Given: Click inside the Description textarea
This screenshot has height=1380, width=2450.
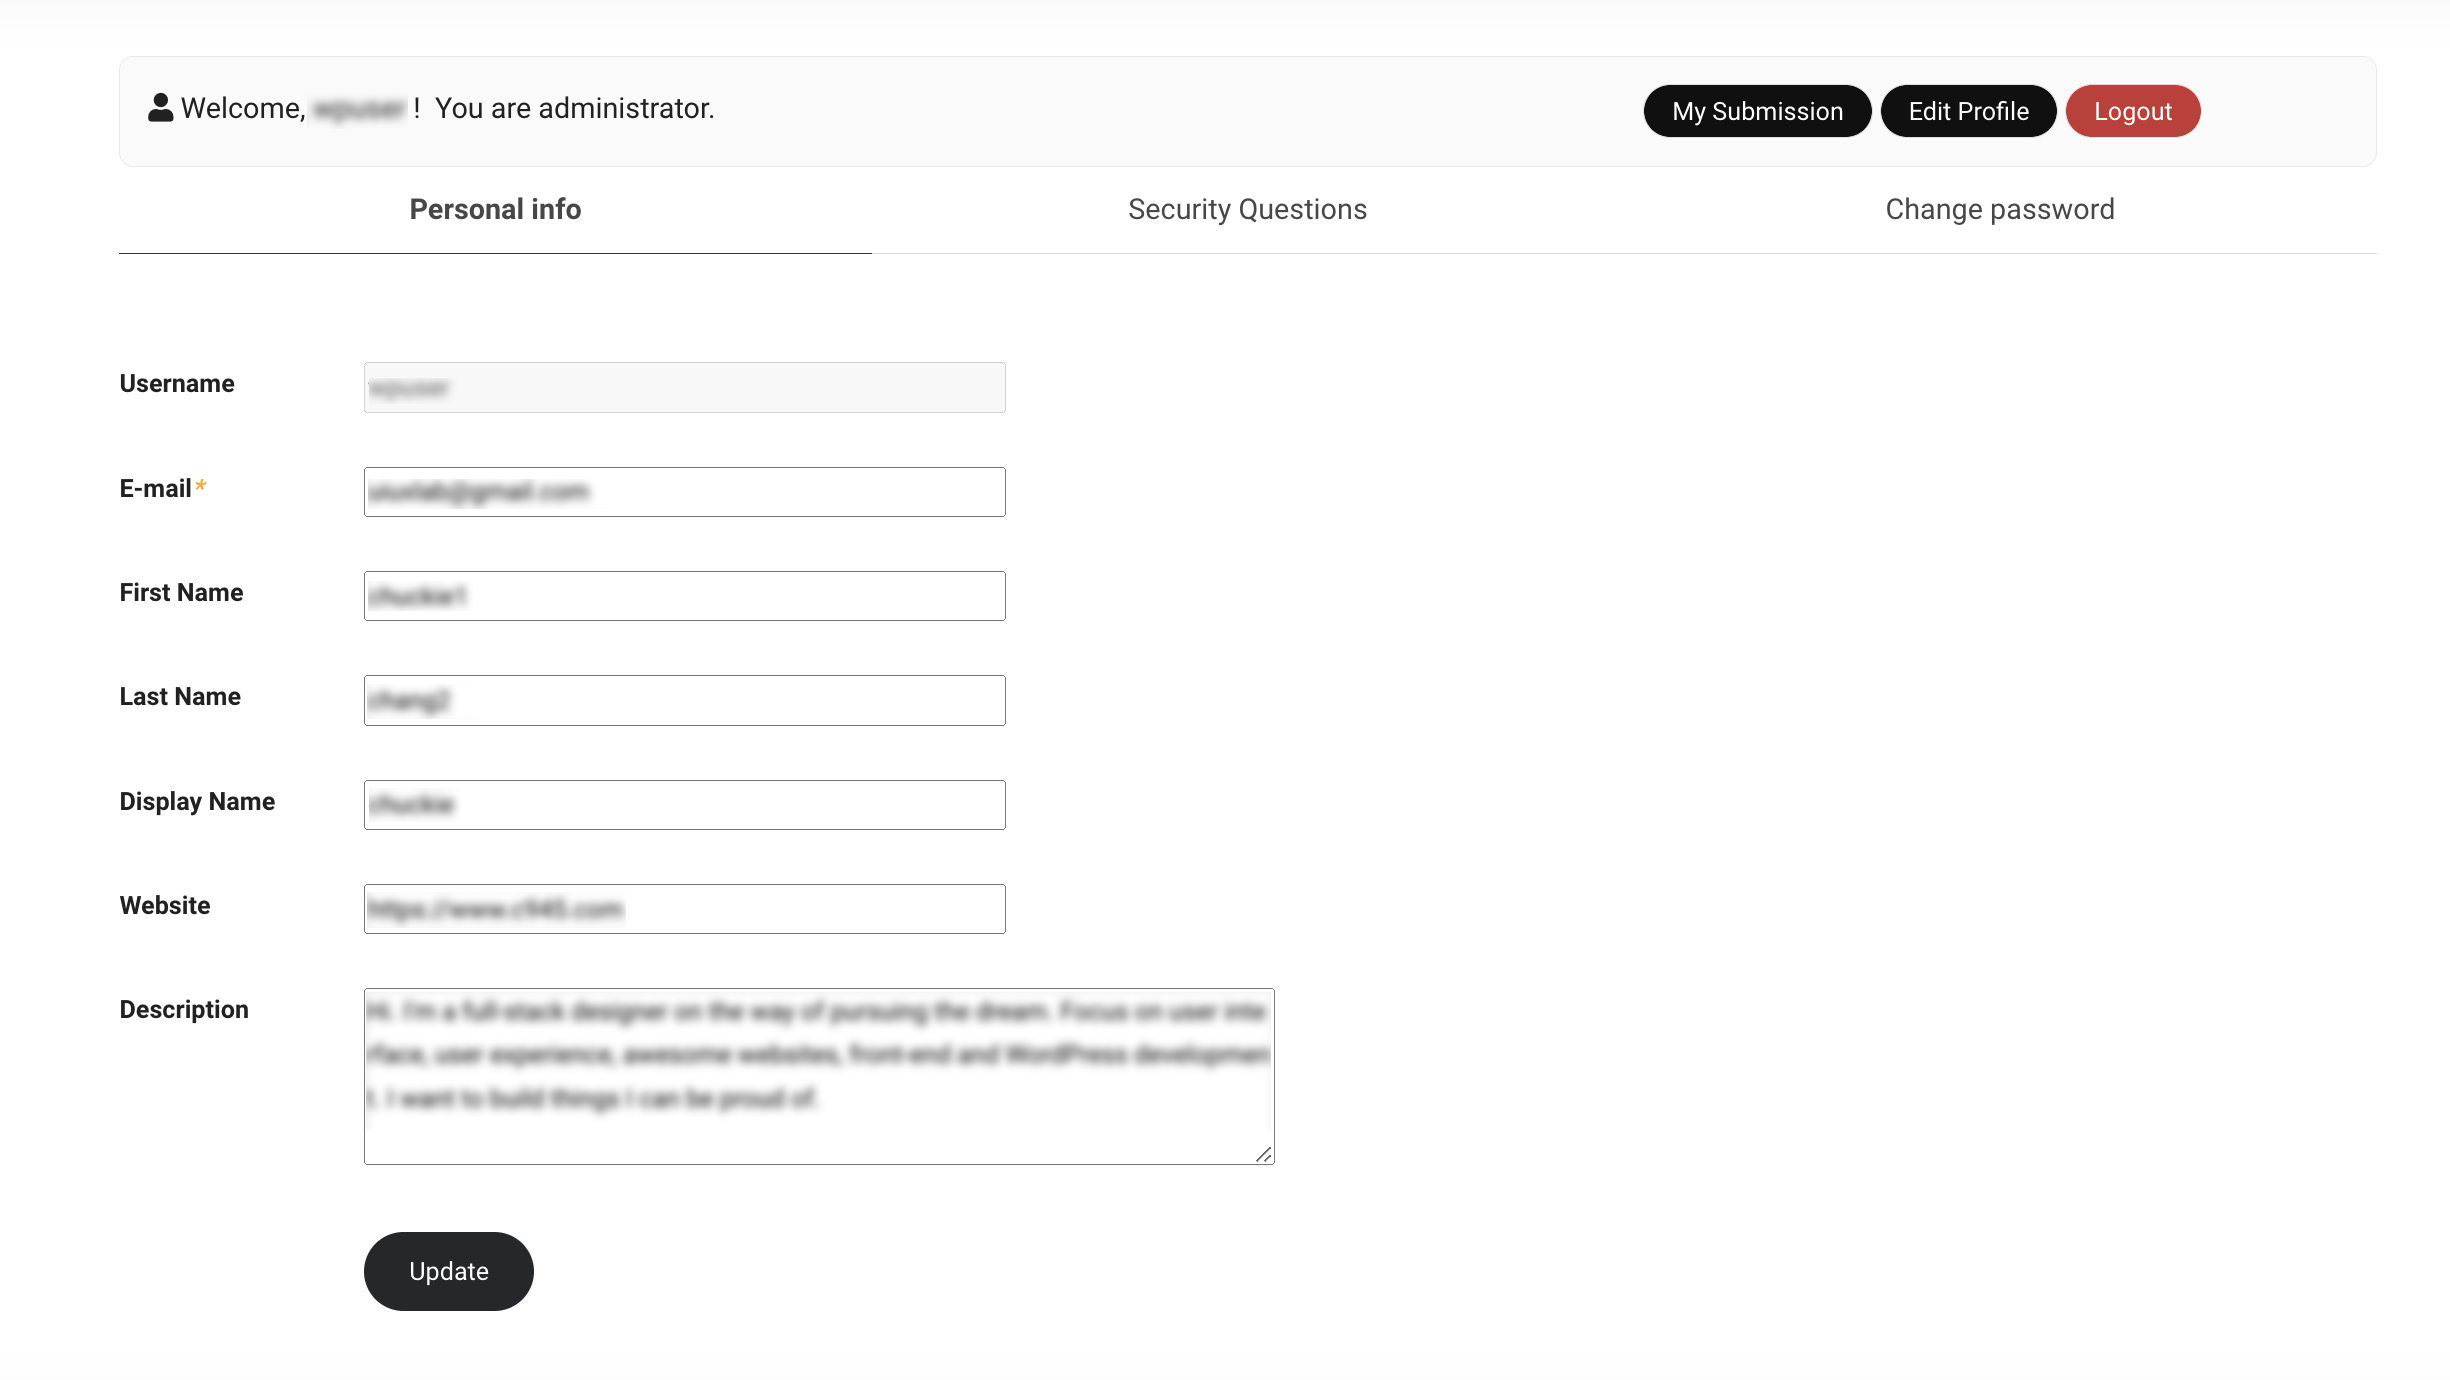Looking at the screenshot, I should click(x=818, y=1076).
